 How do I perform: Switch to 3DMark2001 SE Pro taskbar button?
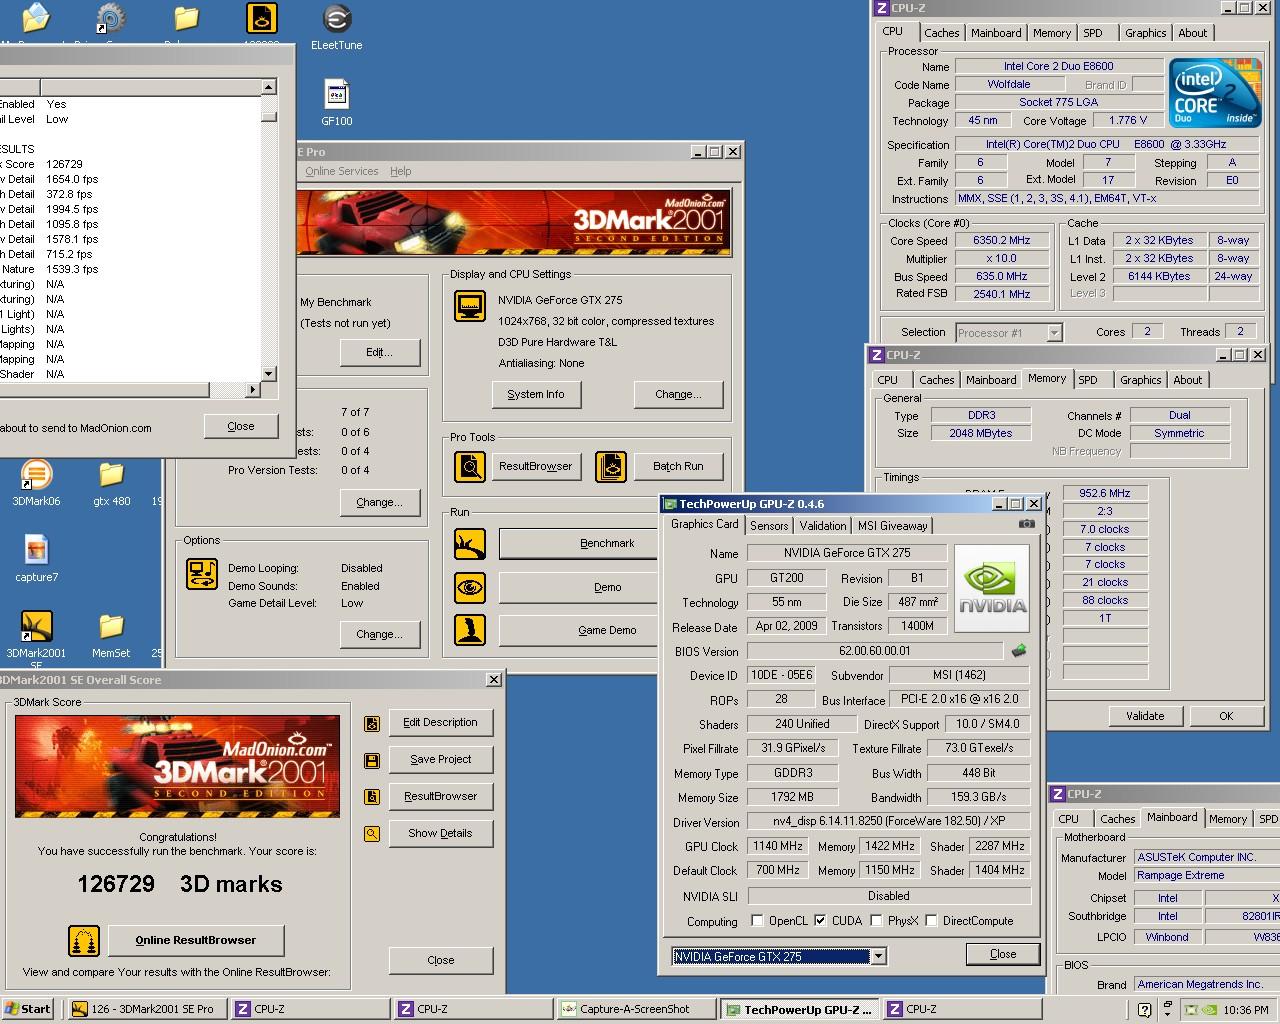coord(147,1009)
